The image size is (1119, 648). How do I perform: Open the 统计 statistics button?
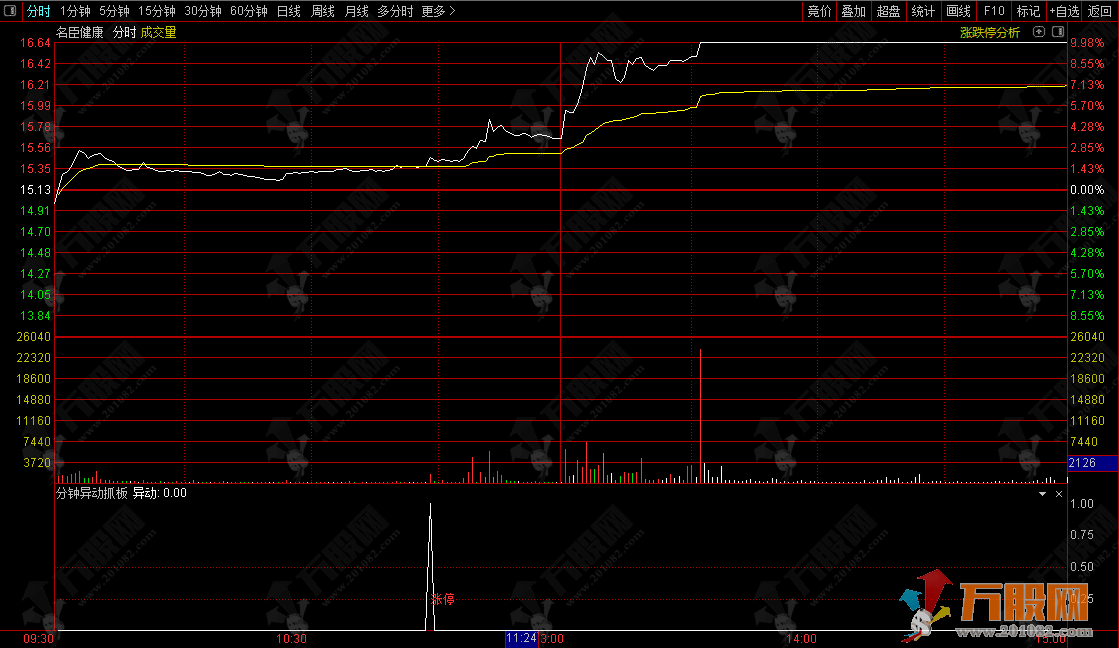pyautogui.click(x=923, y=11)
